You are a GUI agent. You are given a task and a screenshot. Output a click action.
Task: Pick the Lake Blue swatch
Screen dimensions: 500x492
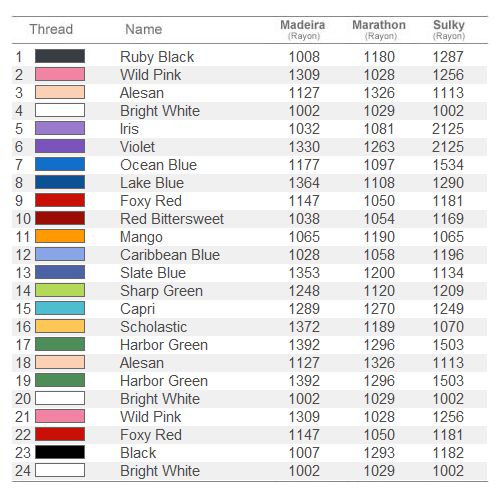click(60, 182)
